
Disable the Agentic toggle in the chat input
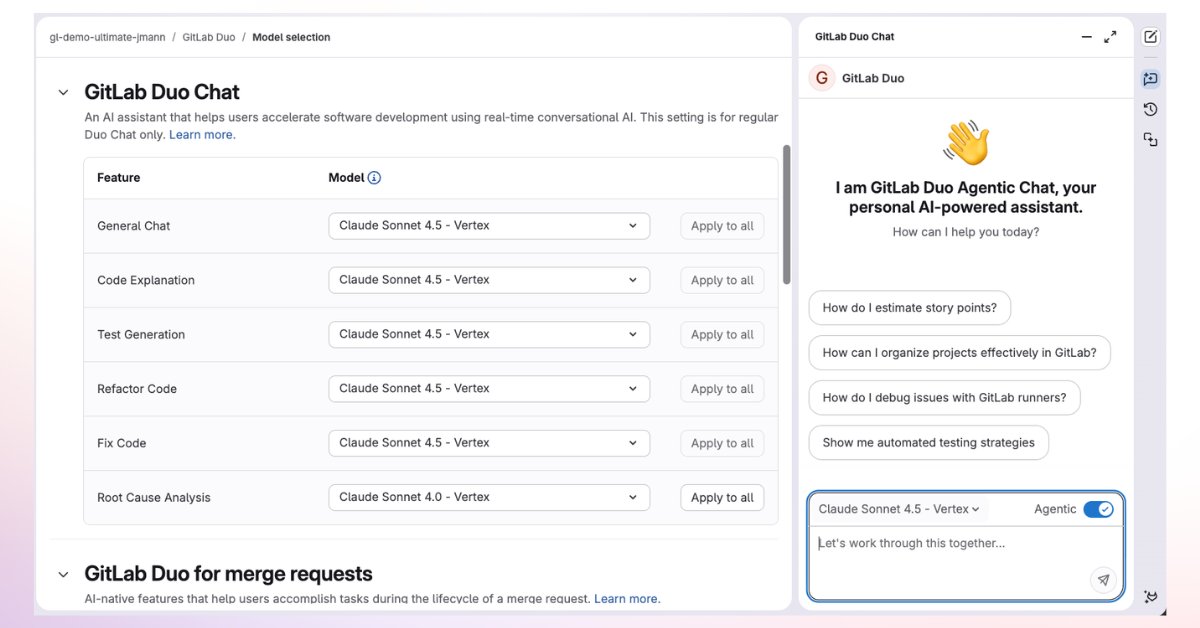(1099, 509)
